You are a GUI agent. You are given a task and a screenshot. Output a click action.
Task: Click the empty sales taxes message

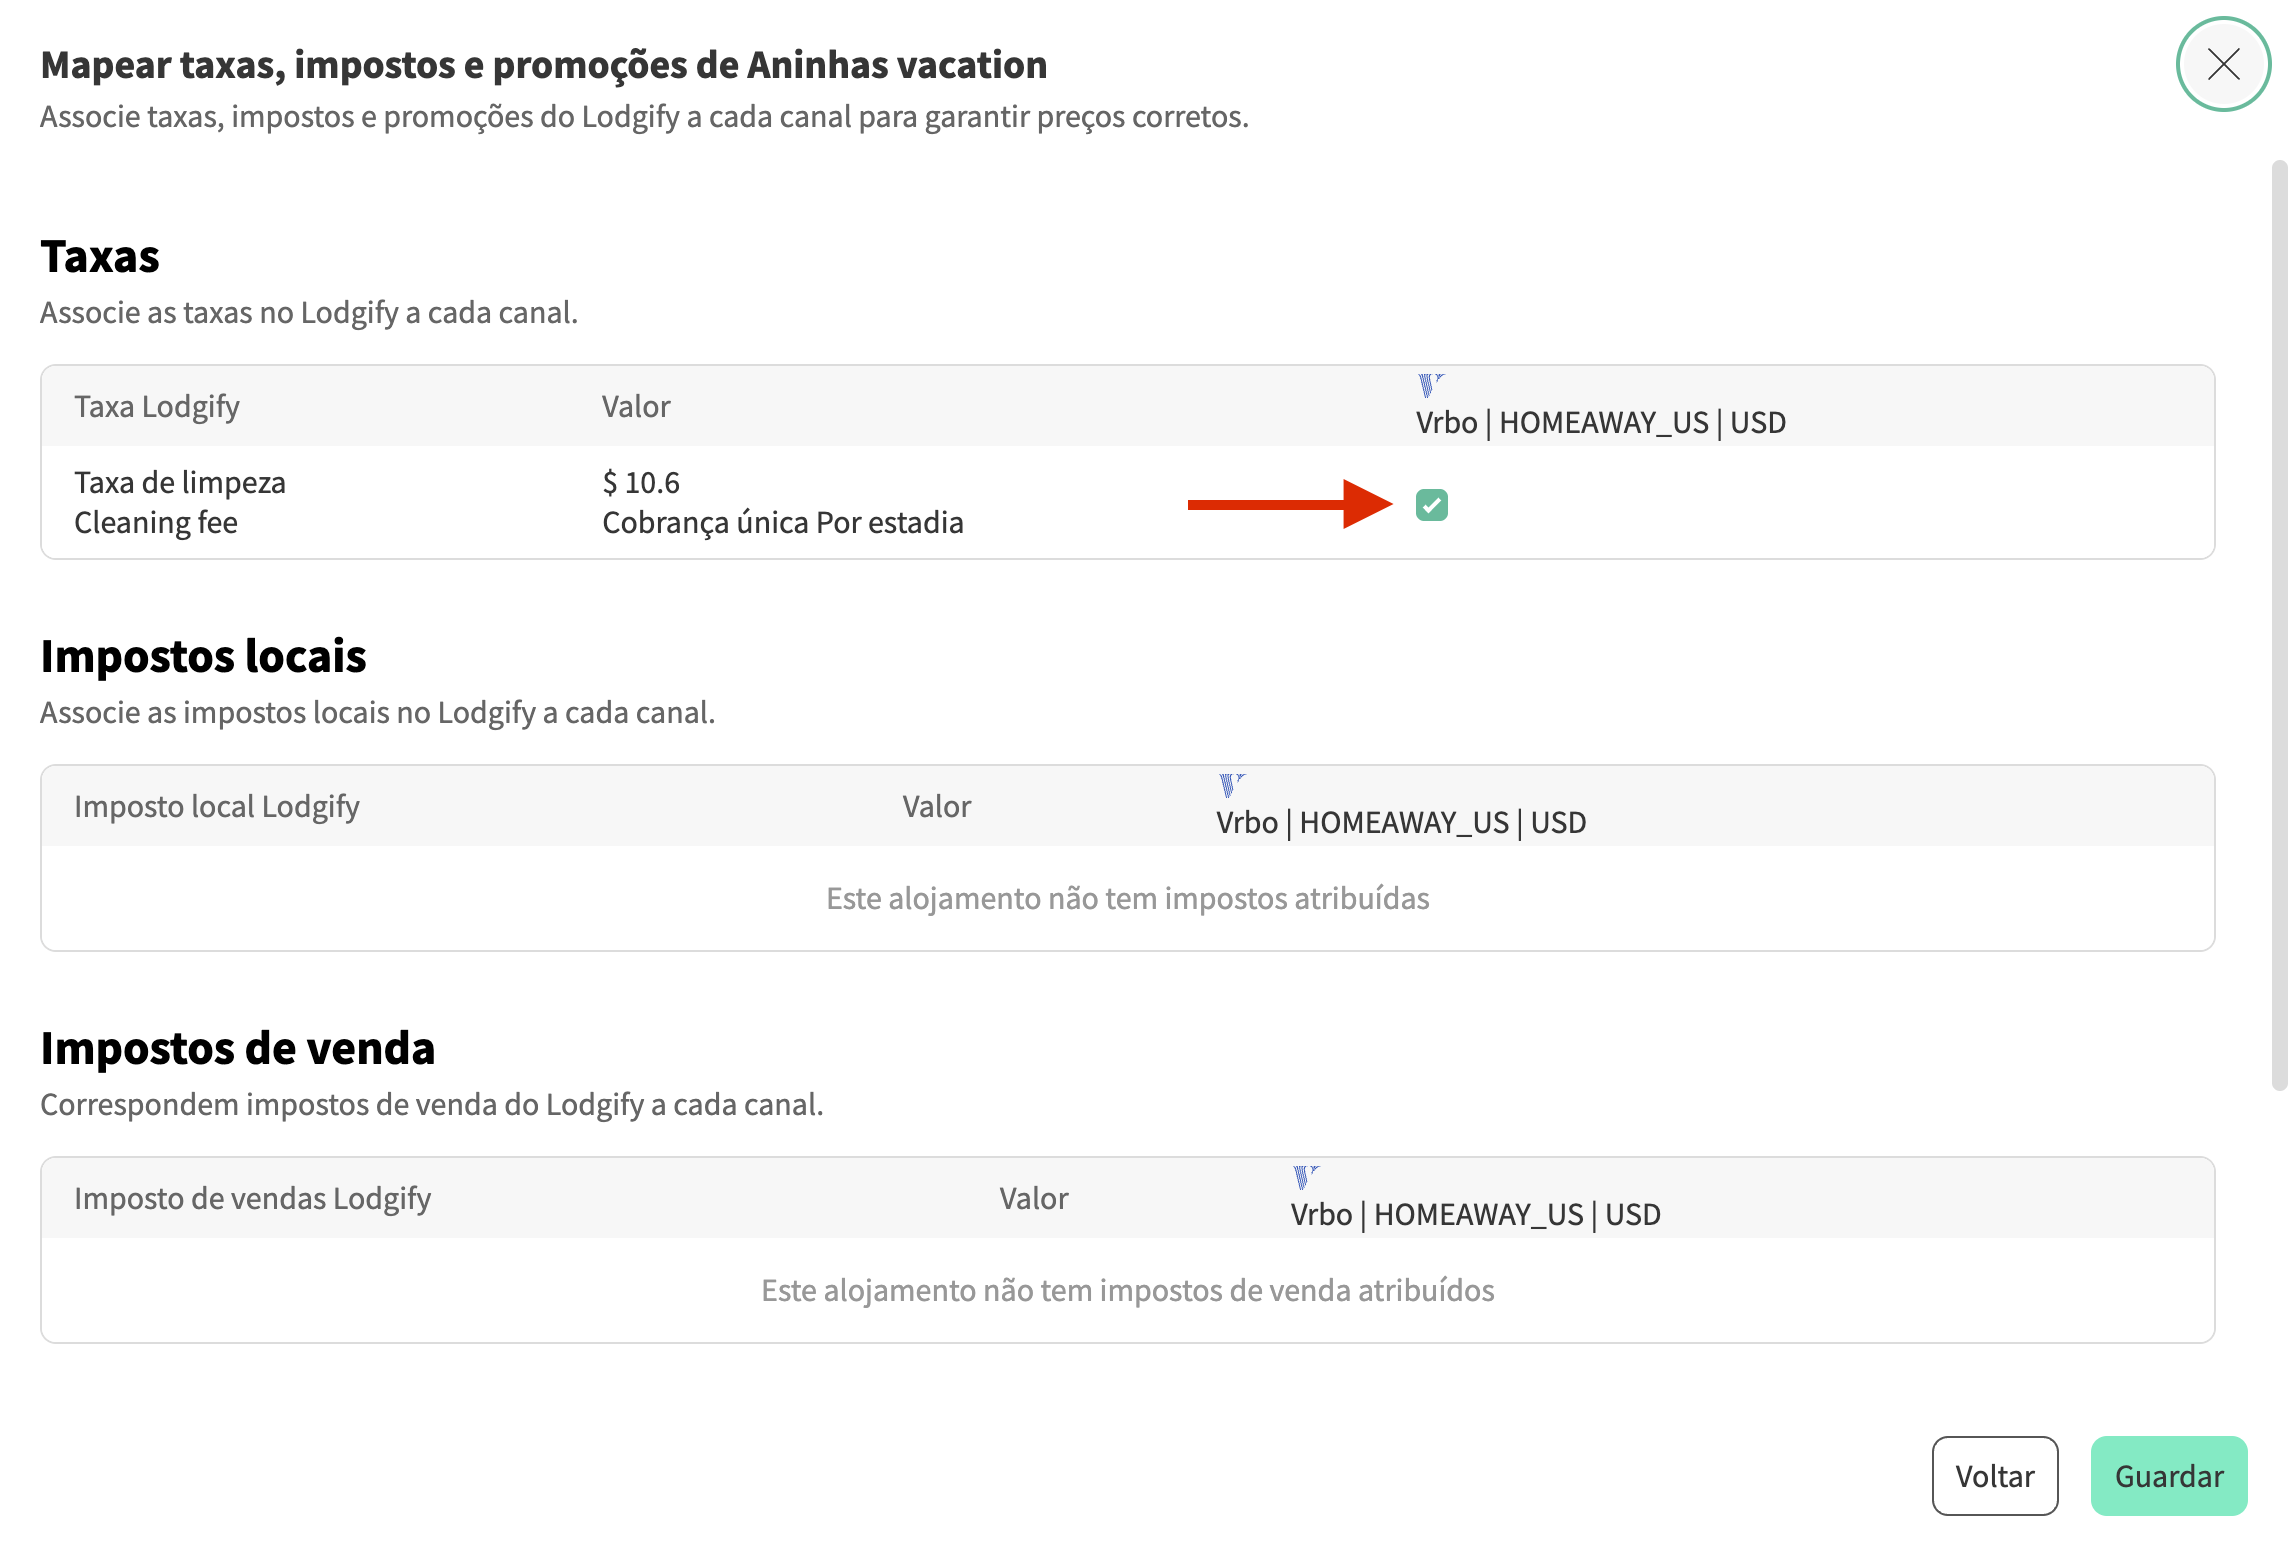click(x=1127, y=1291)
